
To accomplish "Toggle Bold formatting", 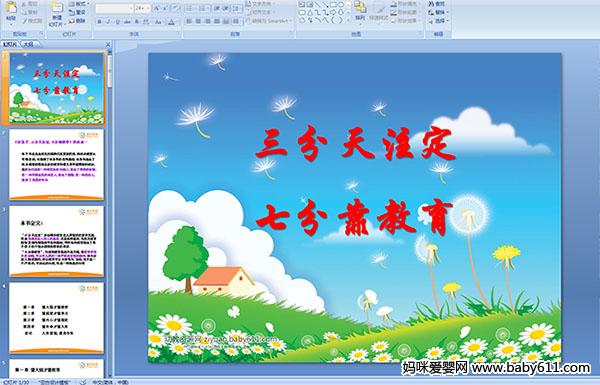I will pos(99,22).
